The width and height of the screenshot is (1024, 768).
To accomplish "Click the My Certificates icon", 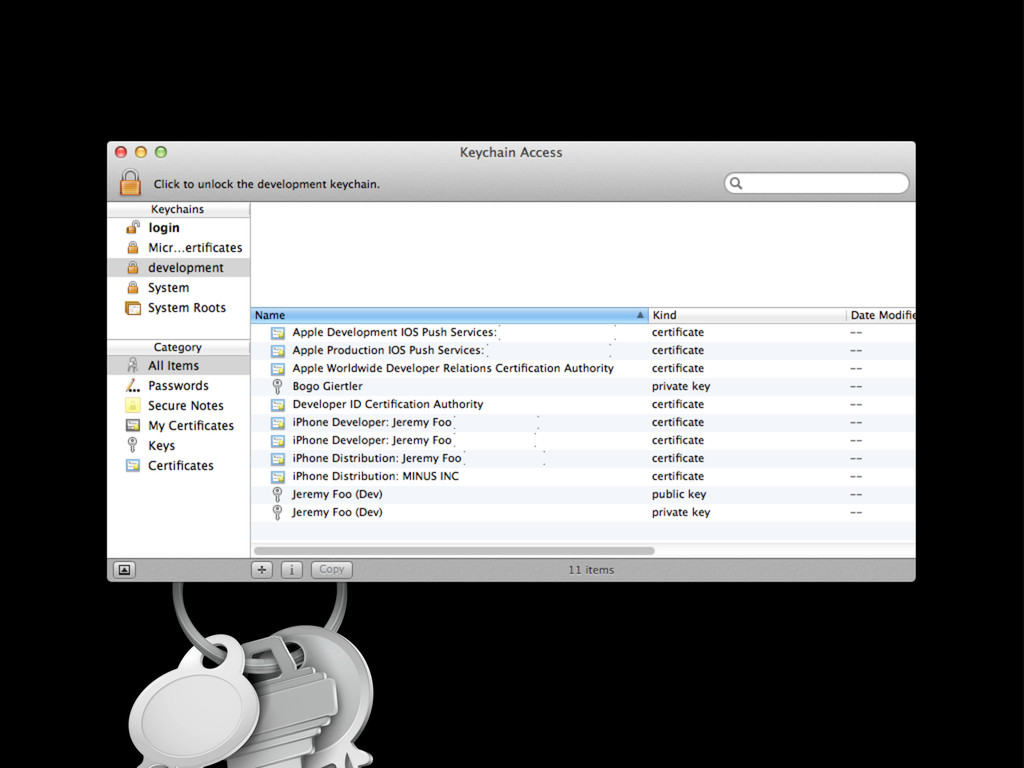I will [133, 426].
